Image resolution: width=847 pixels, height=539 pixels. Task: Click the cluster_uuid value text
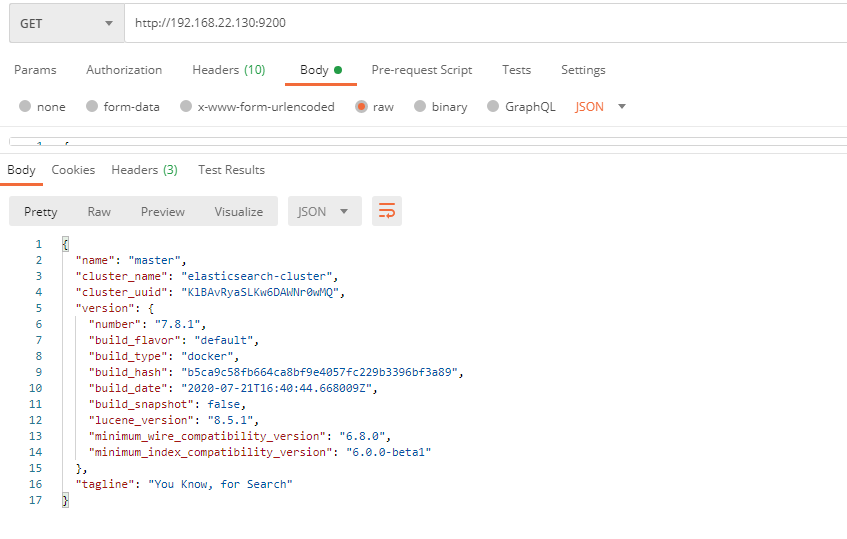coord(260,292)
